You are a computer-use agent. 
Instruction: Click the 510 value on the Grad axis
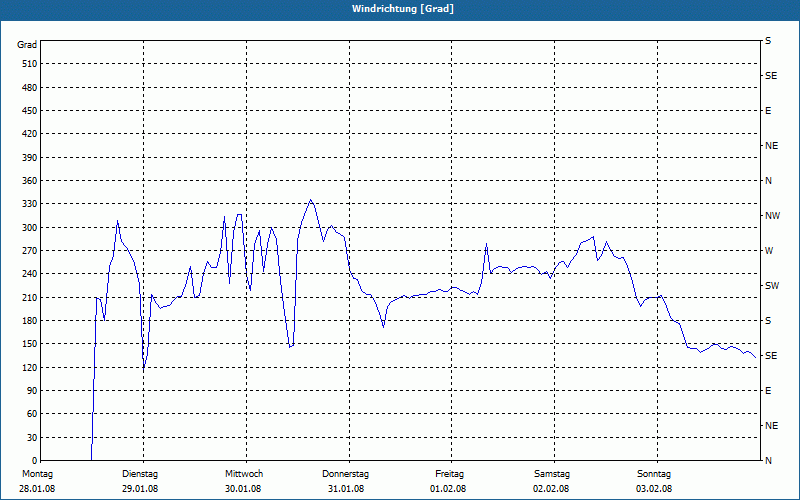30,64
